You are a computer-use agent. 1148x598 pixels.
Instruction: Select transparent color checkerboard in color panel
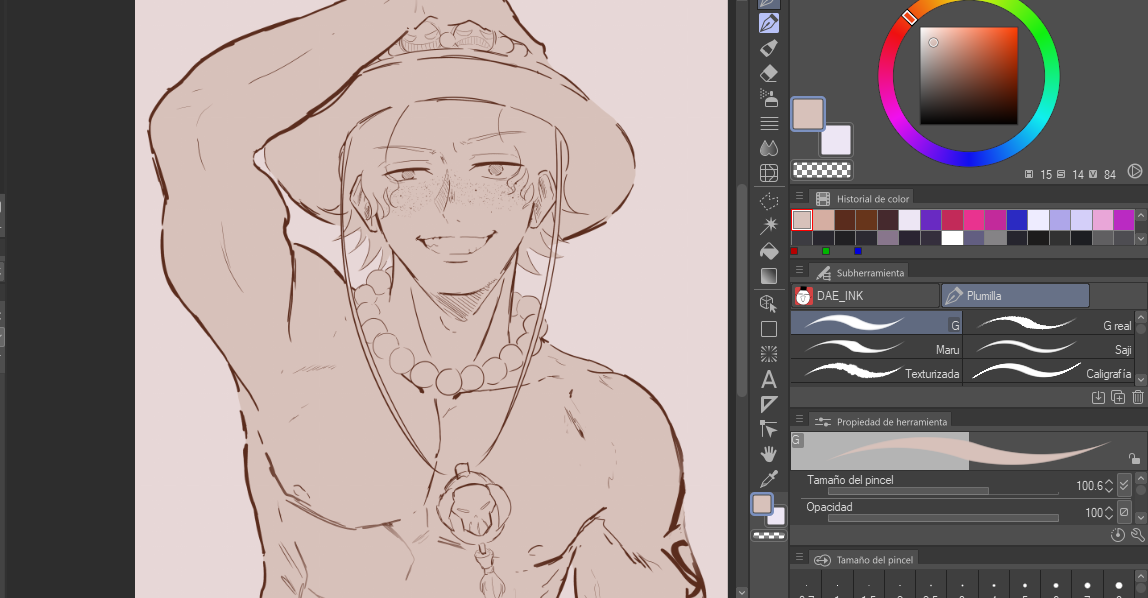[x=822, y=170]
